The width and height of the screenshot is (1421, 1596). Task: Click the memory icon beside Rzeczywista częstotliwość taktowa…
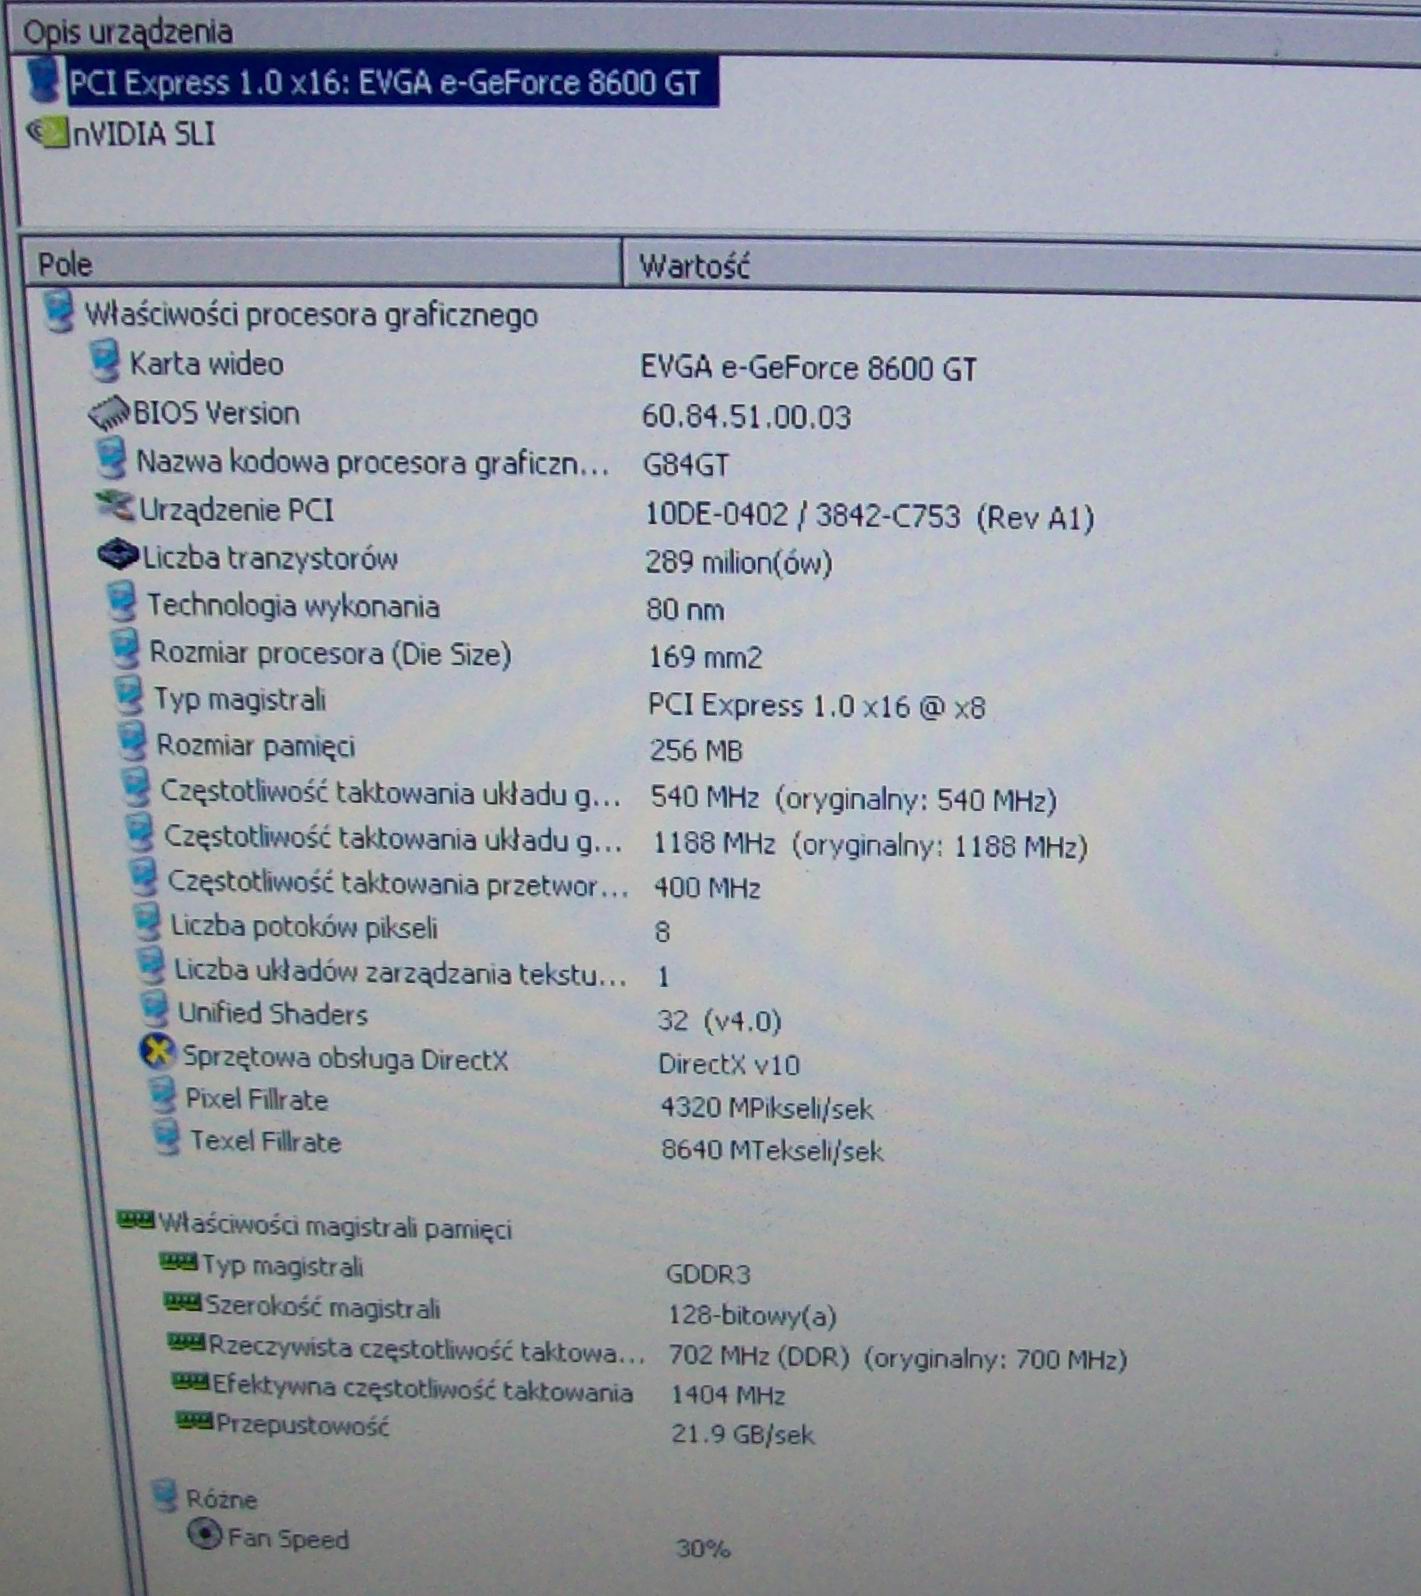tap(187, 1343)
